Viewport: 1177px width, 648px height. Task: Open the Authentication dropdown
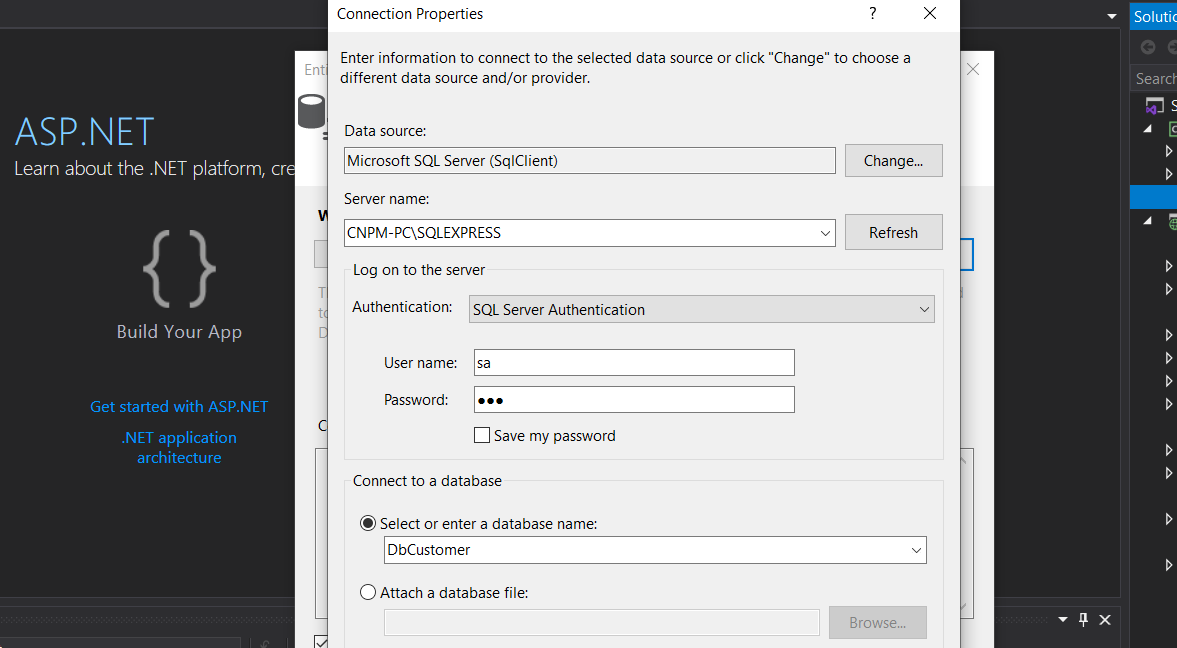702,309
